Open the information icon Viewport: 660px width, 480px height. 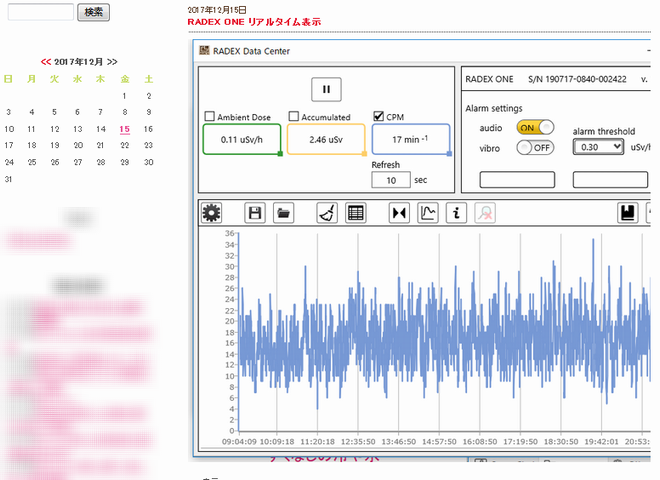pyautogui.click(x=456, y=213)
